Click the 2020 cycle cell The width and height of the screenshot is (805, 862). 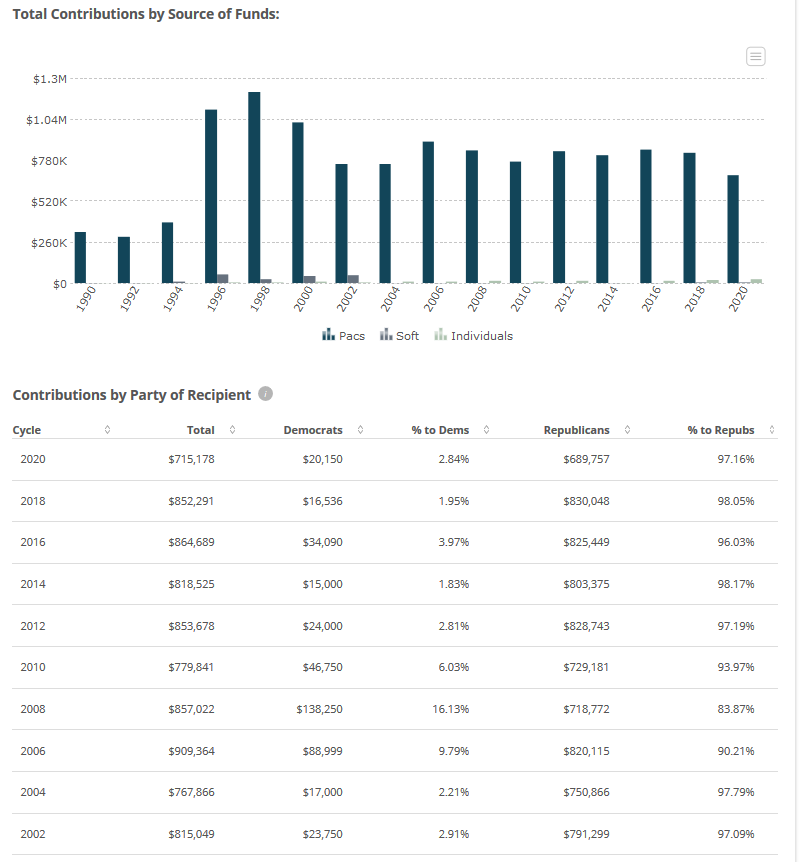click(33, 459)
